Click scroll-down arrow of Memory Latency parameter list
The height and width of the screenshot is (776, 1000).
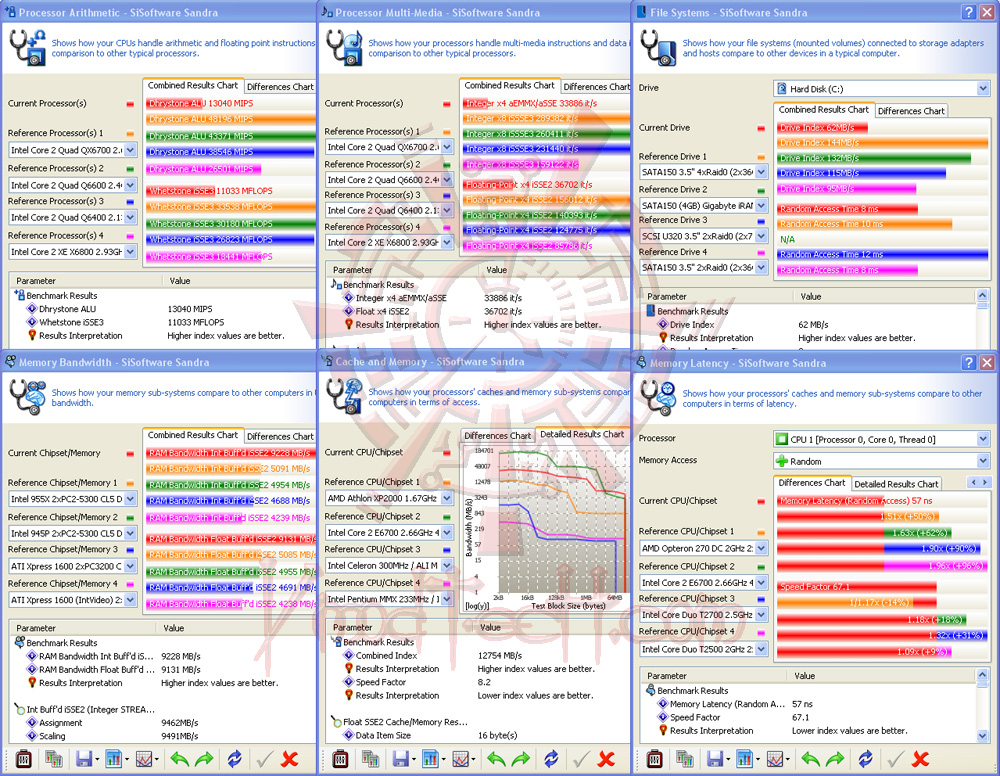(982, 736)
